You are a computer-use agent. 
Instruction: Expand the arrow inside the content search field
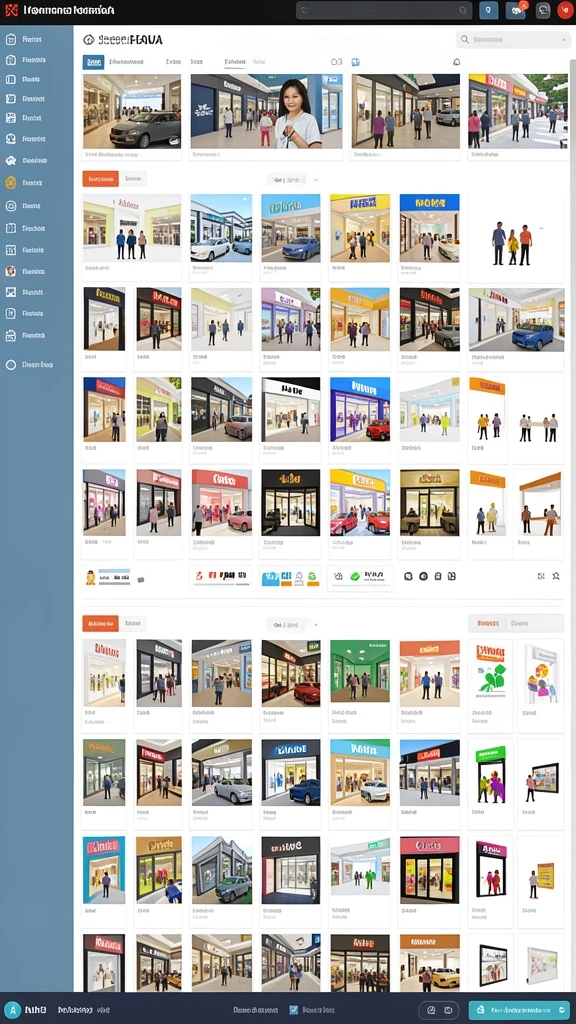564,40
